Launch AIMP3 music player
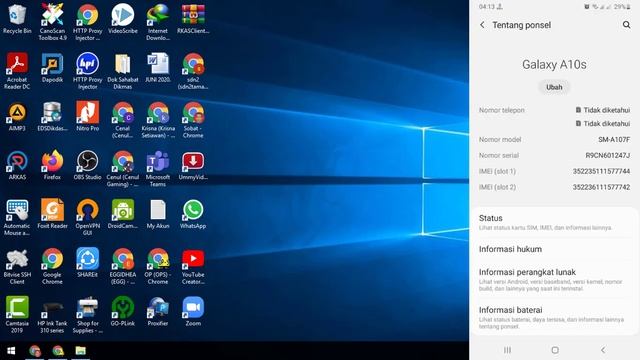This screenshot has height=360, width=640. 17,117
